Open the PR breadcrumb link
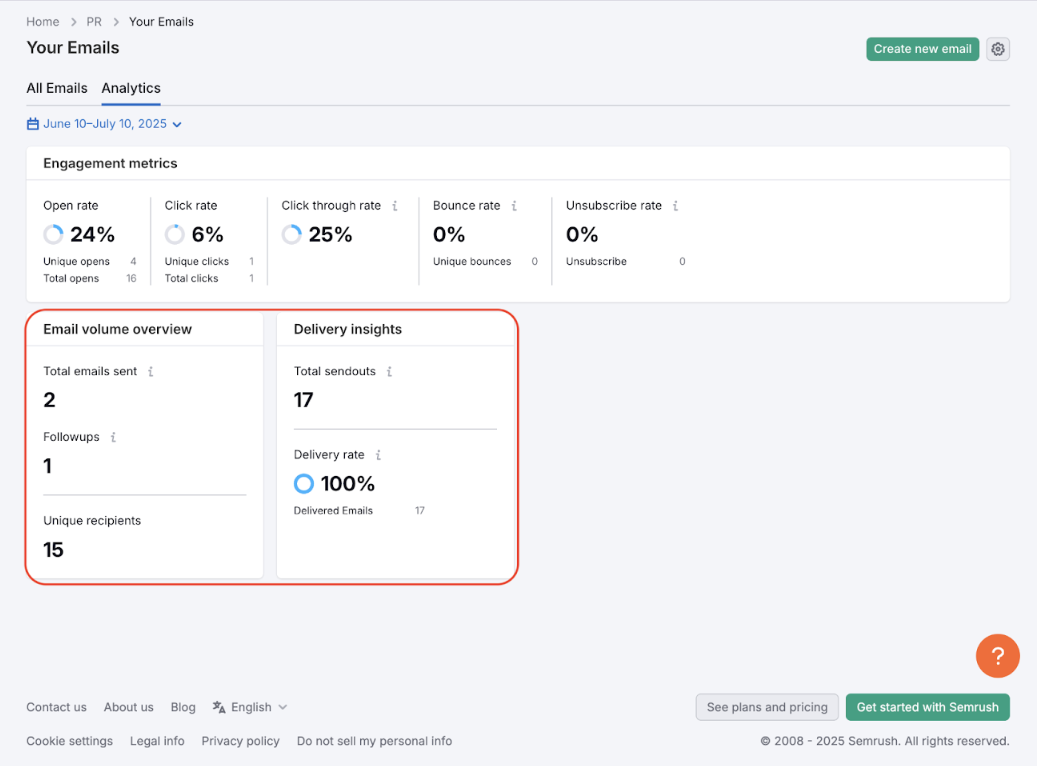Screen dimensions: 1040x766 [94, 22]
